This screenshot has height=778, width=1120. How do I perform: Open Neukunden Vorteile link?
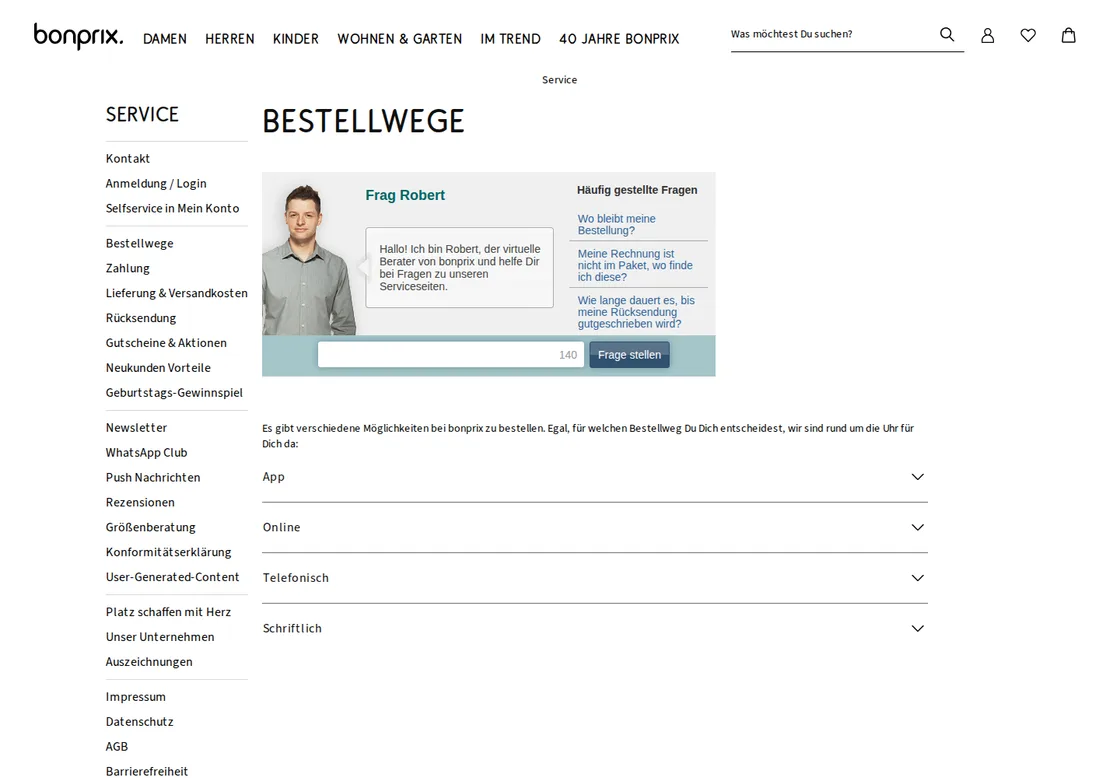coord(158,368)
